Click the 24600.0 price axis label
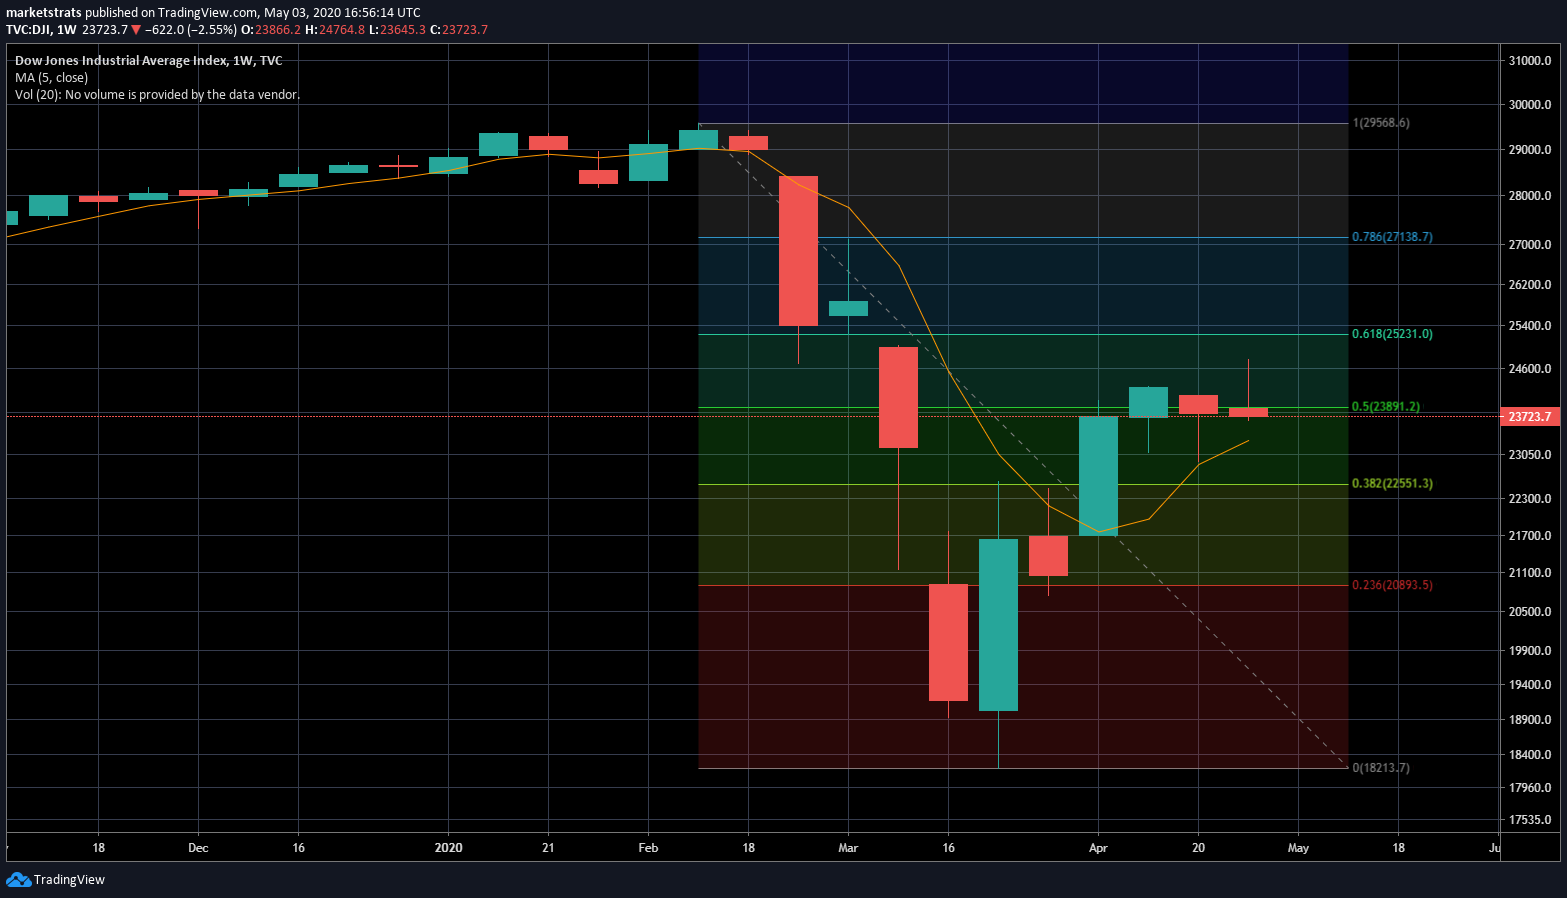Image resolution: width=1567 pixels, height=898 pixels. click(x=1530, y=369)
